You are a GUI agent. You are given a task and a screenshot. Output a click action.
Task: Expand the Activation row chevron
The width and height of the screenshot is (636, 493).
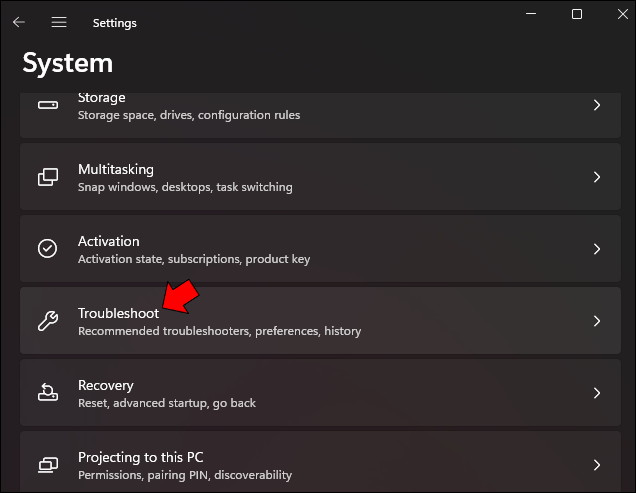tap(597, 249)
